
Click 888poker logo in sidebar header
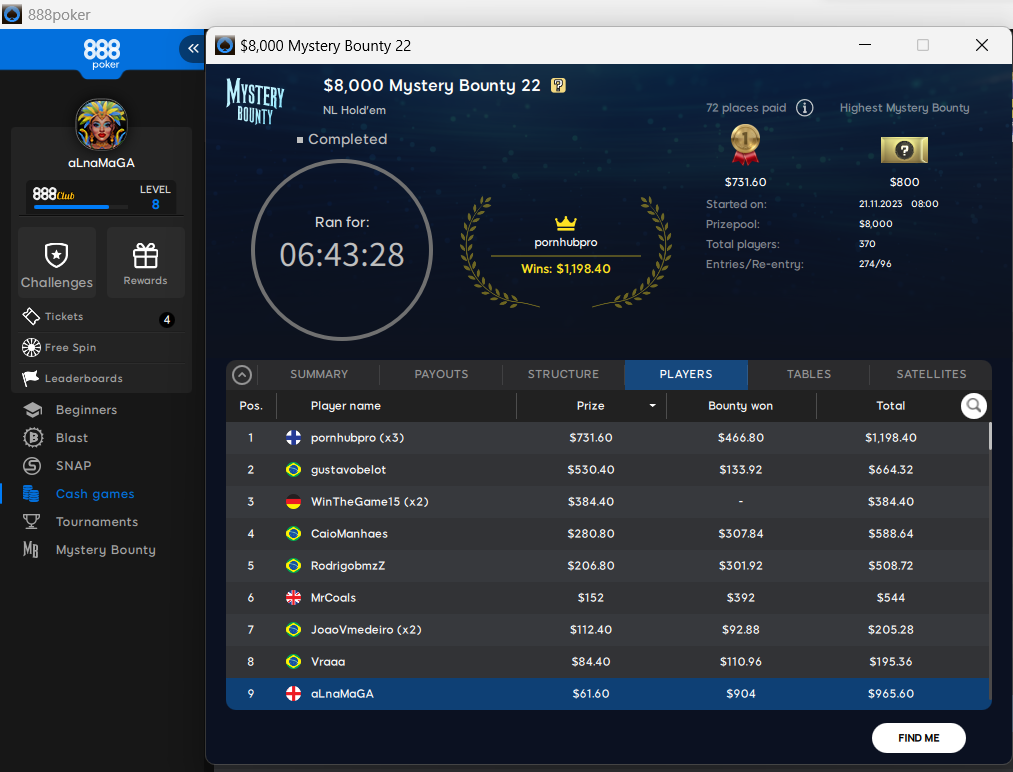click(x=101, y=54)
